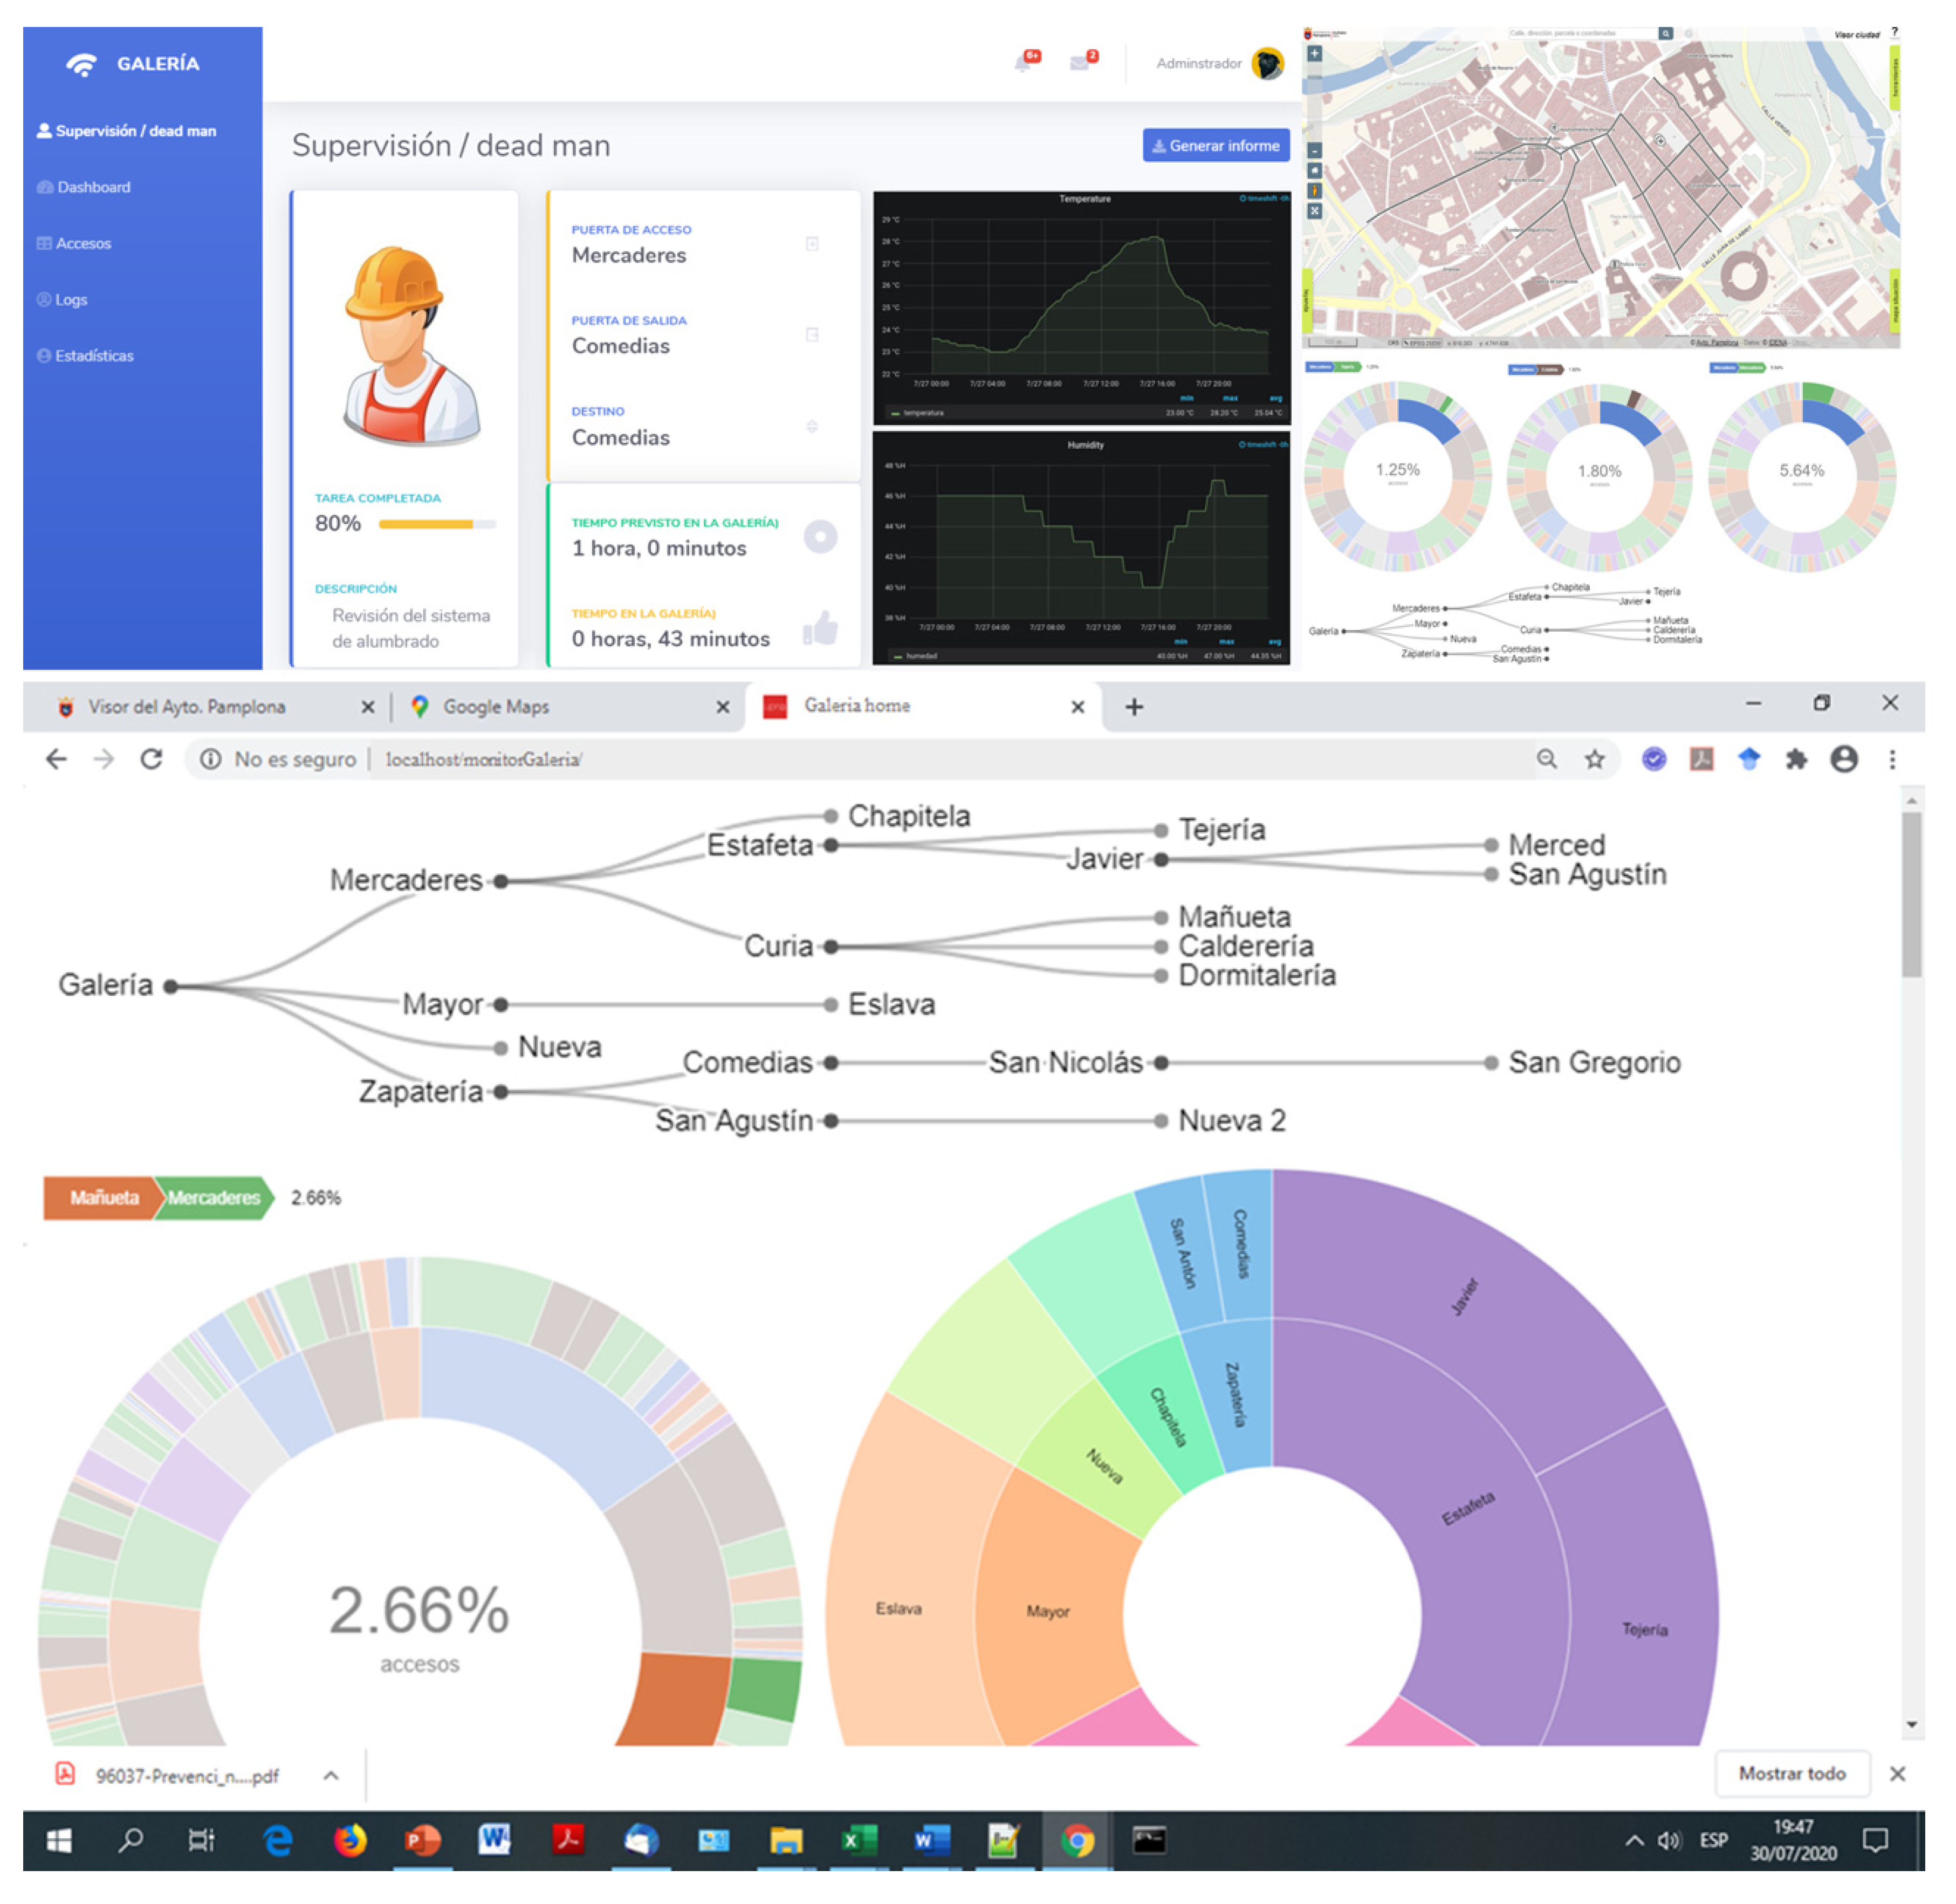Click the zoom magnifier icon in the address bar
This screenshot has width=1956, height=1904.
pos(1547,760)
